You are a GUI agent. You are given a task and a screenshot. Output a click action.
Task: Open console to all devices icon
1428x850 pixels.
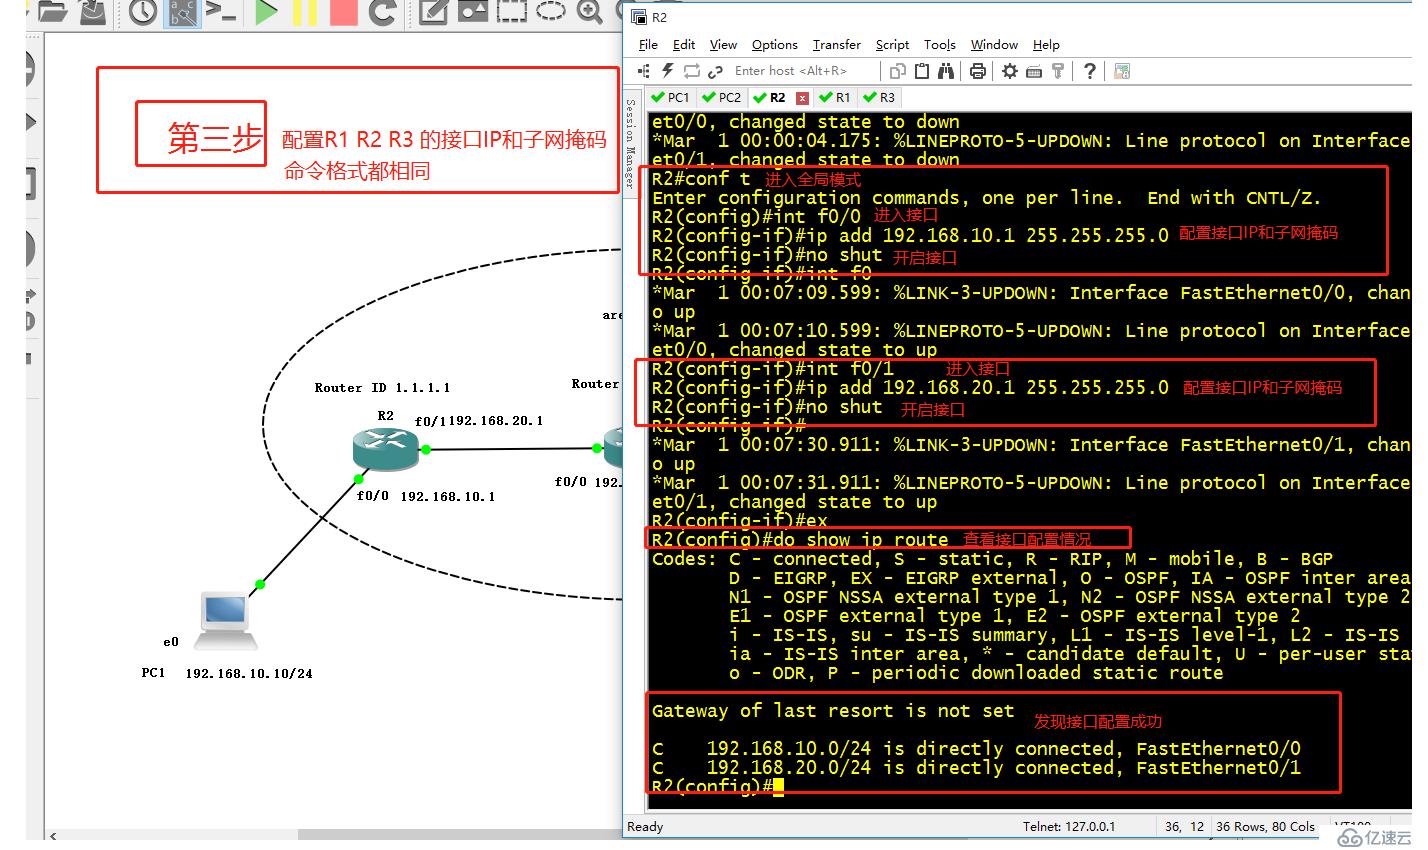[x=221, y=12]
